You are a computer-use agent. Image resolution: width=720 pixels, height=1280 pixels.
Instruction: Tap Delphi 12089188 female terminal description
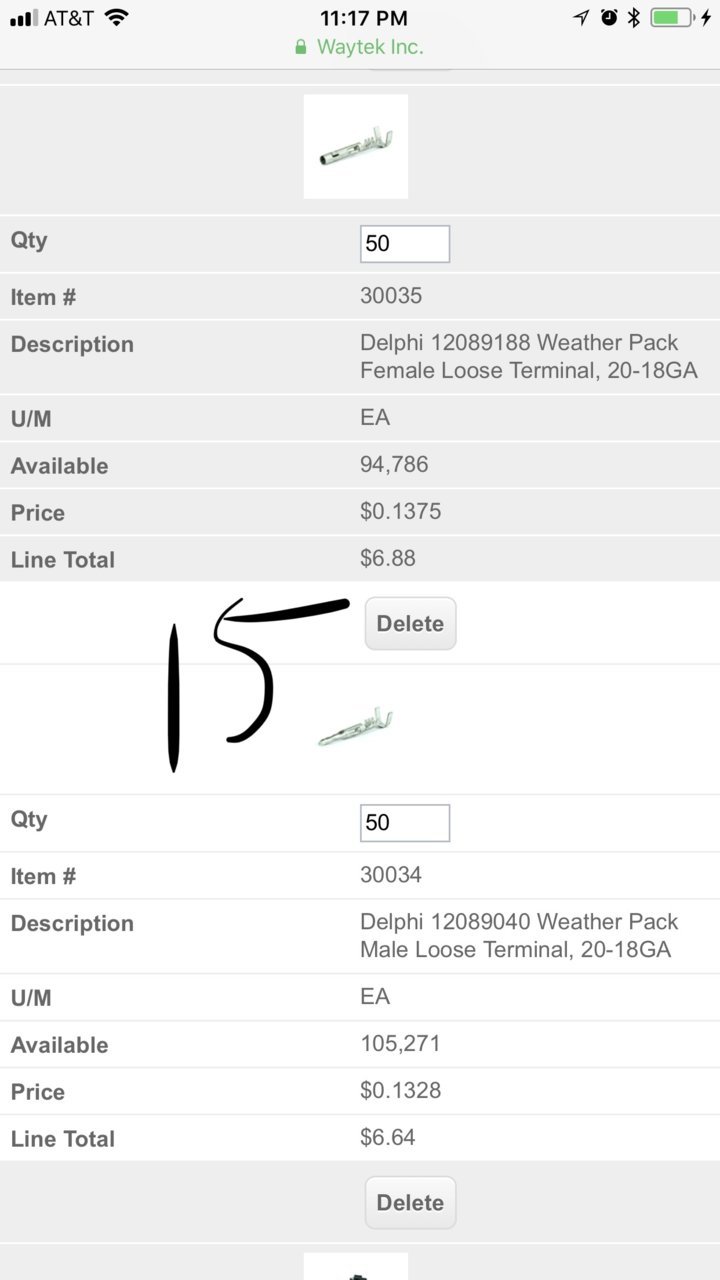[528, 357]
